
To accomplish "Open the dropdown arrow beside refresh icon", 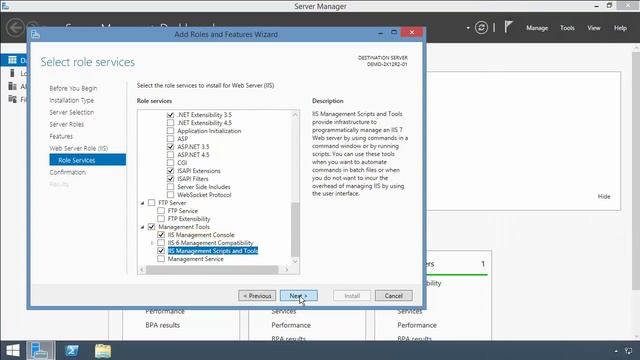I will (x=468, y=28).
